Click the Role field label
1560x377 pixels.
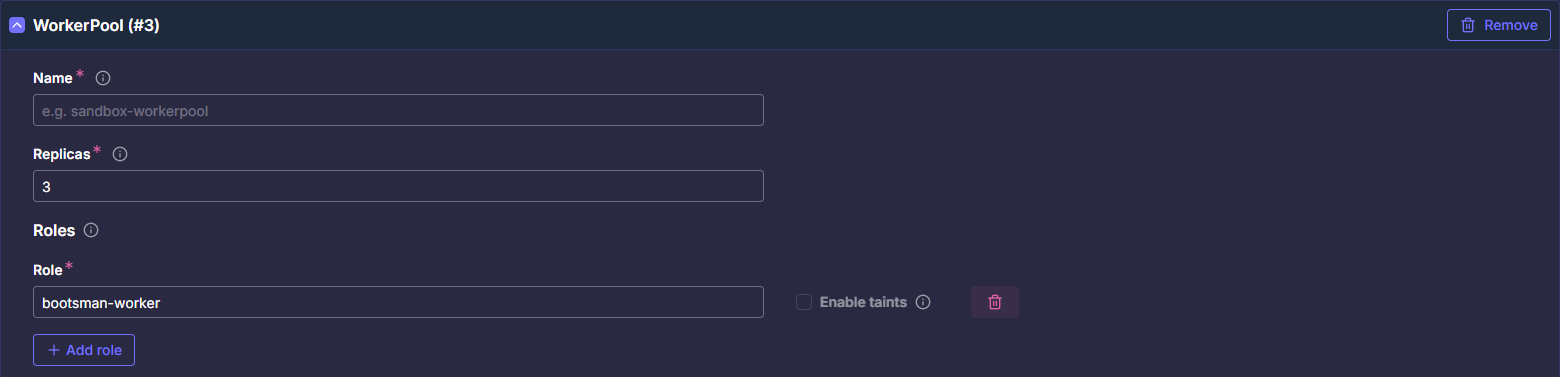click(48, 270)
